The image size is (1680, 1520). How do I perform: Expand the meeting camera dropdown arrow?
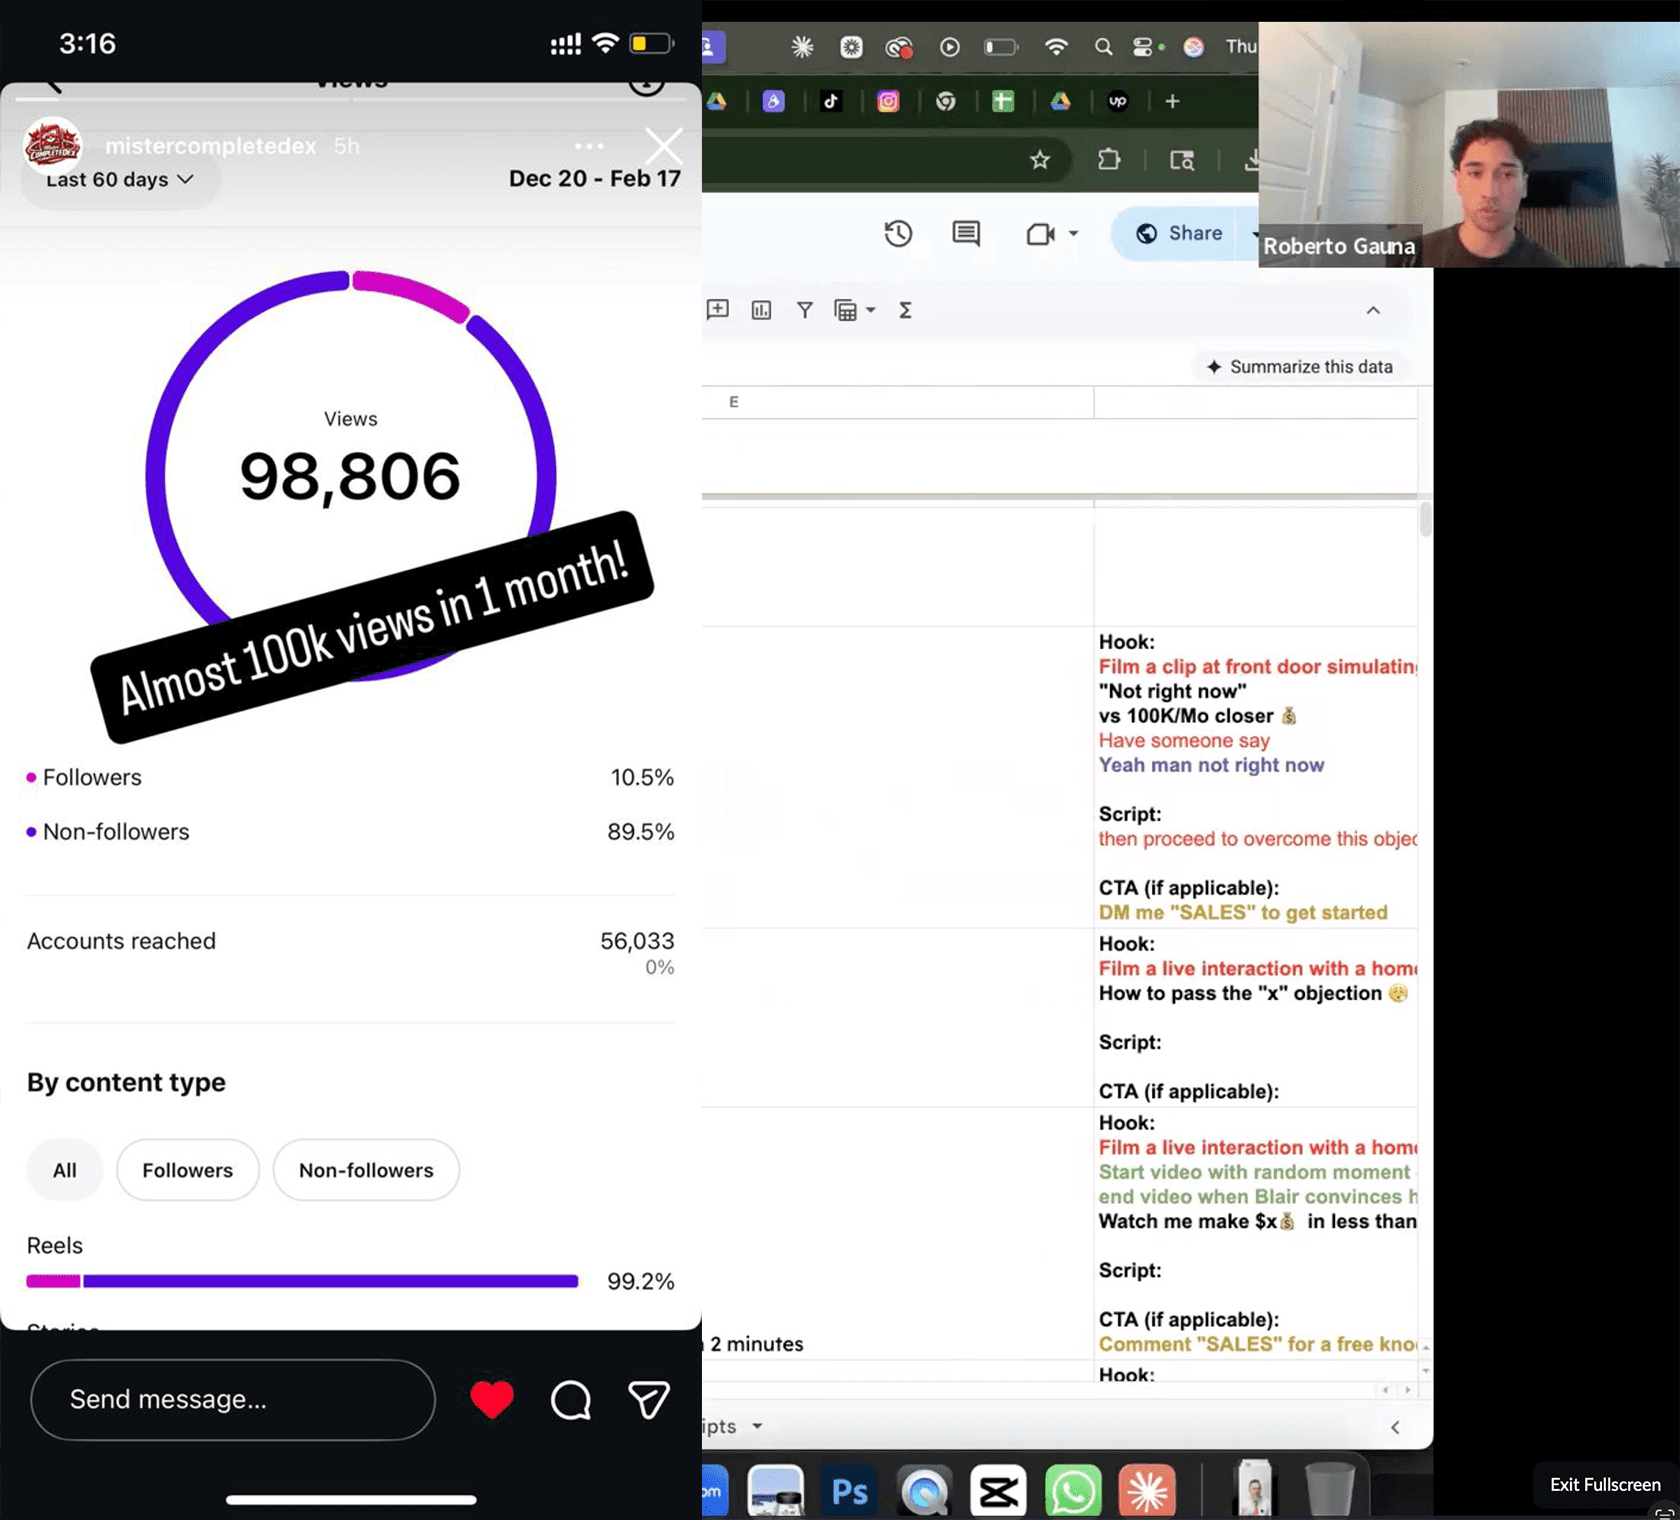[x=1074, y=233]
